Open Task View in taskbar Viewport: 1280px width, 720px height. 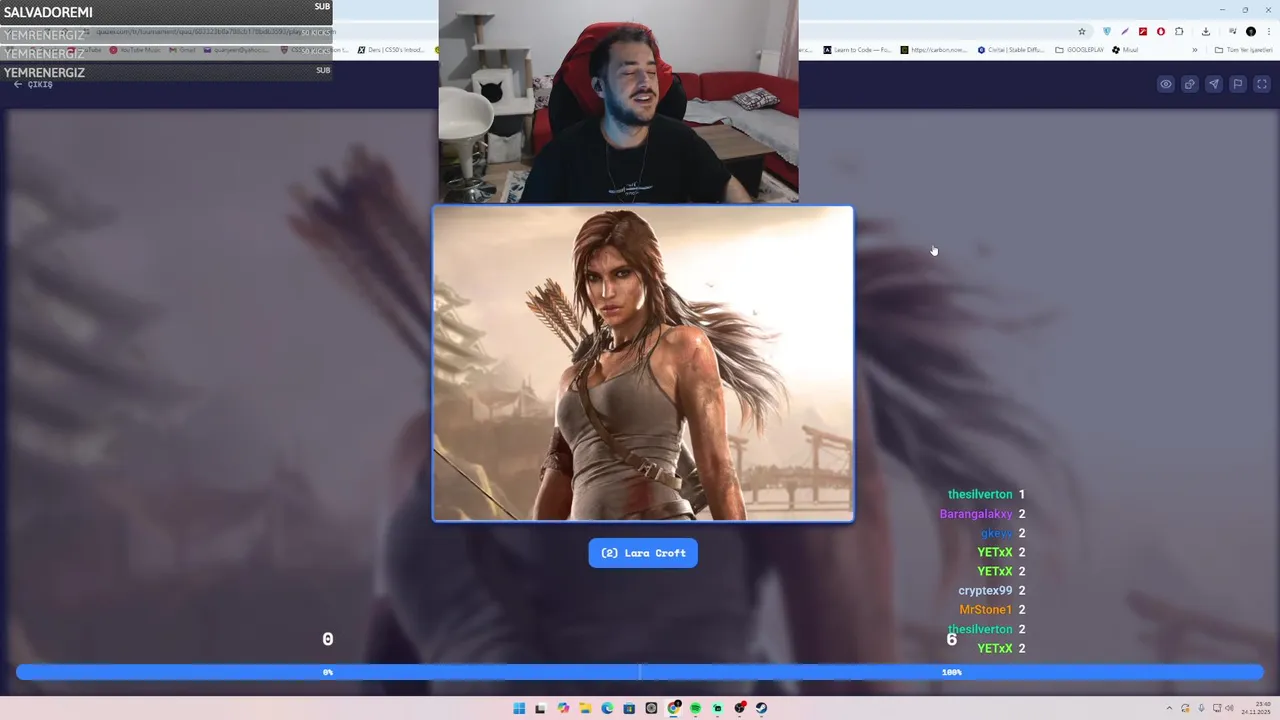coord(540,708)
